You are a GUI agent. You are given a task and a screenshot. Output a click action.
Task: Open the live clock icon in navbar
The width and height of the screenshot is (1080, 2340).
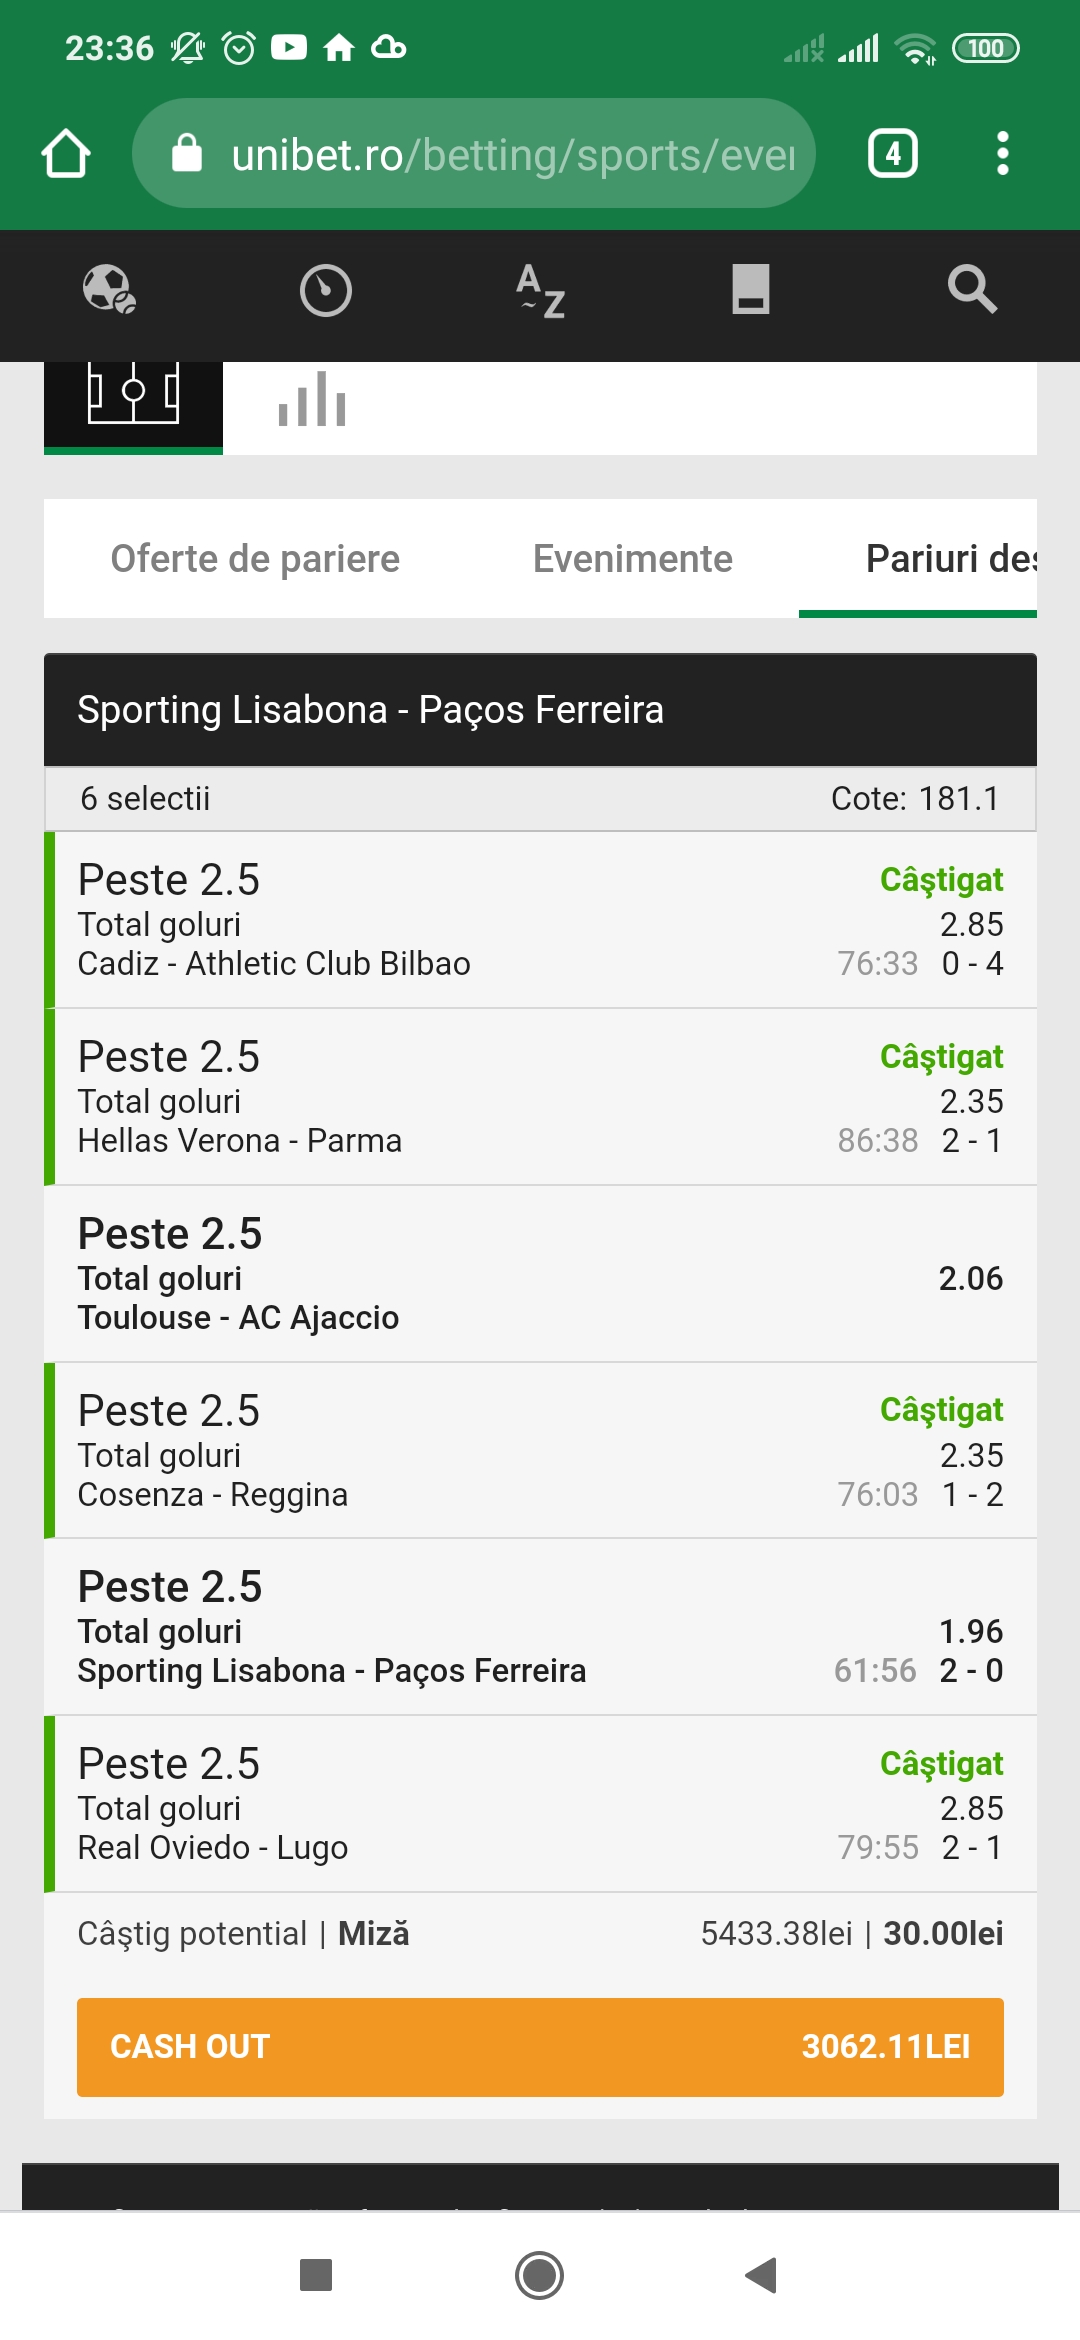[x=326, y=291]
